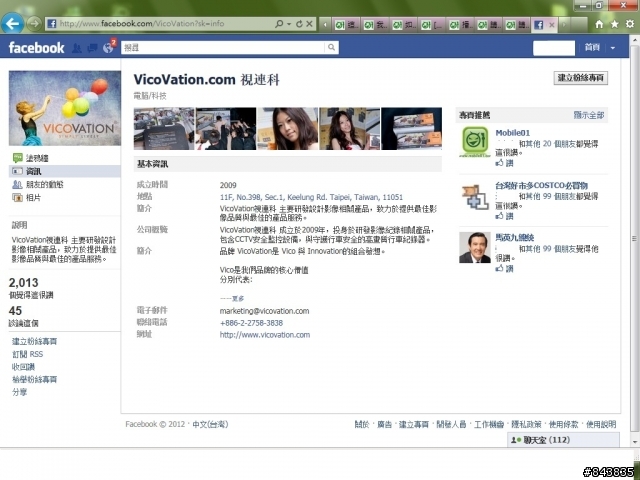Visit http://www.vicovation.com website link
Image resolution: width=640 pixels, height=480 pixels.
[x=264, y=335]
